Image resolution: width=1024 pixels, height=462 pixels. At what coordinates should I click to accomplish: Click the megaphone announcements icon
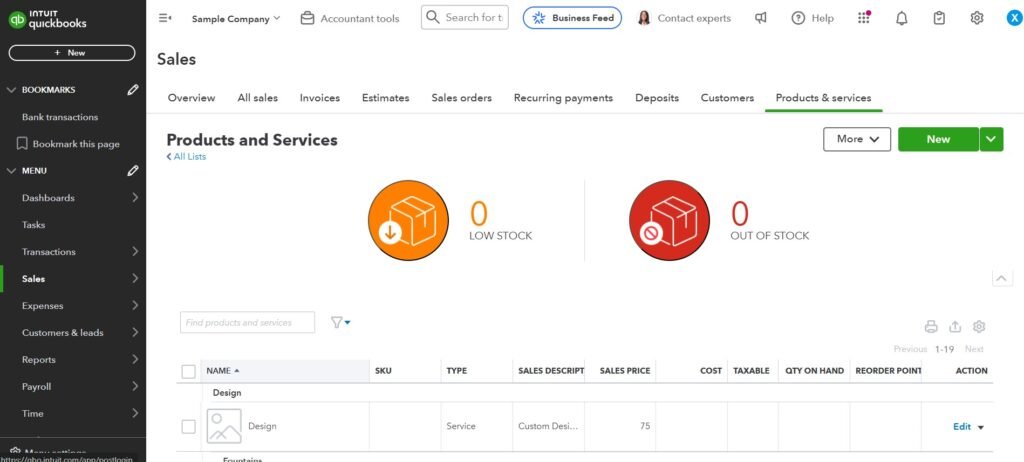click(x=761, y=18)
